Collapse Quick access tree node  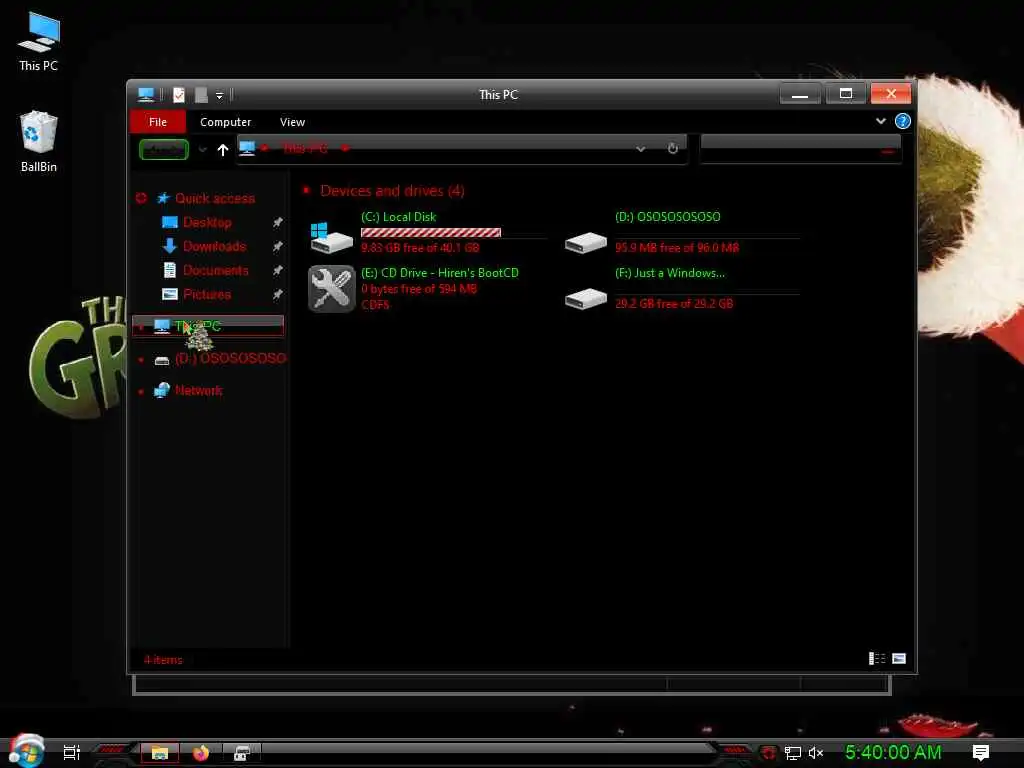pyautogui.click(x=141, y=198)
